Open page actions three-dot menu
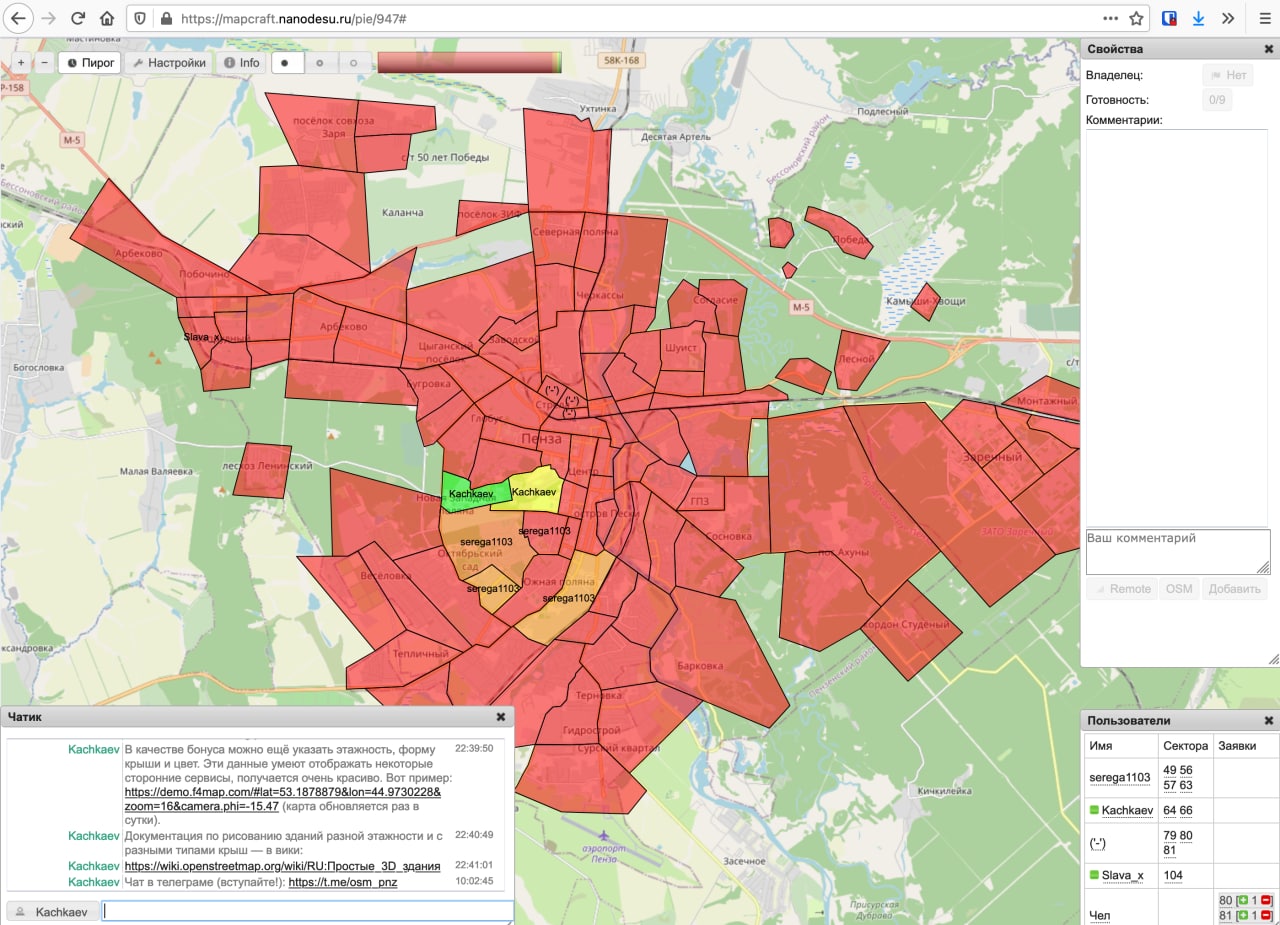This screenshot has width=1280, height=925. [x=1110, y=18]
